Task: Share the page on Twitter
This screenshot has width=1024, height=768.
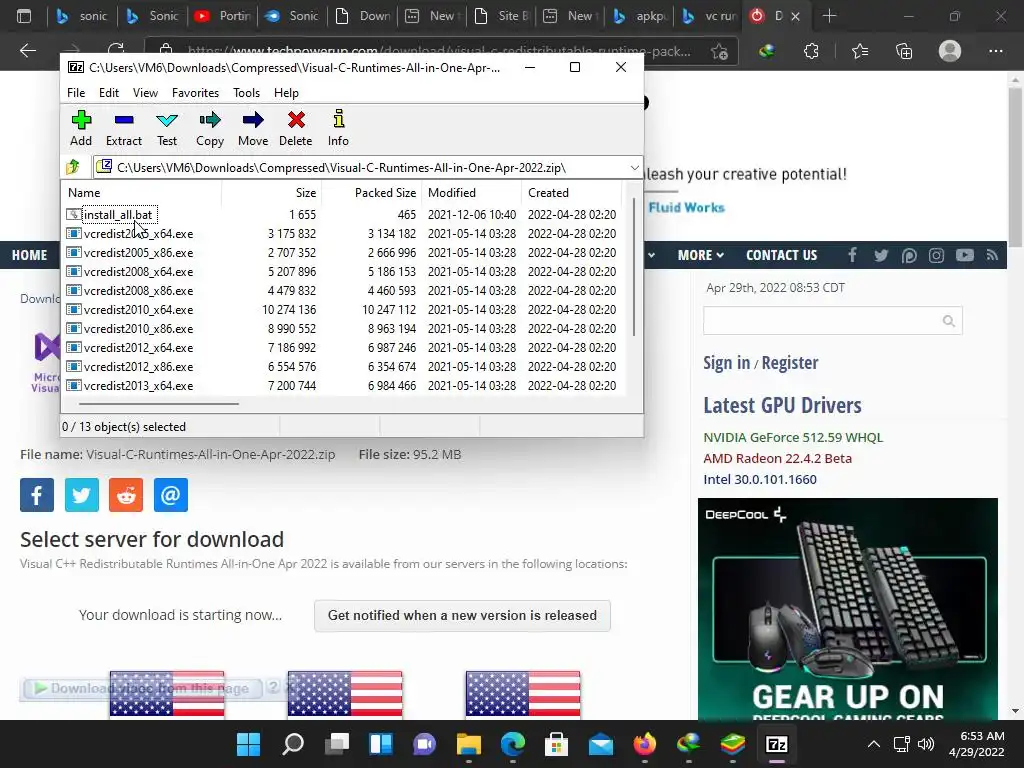Action: pos(82,495)
